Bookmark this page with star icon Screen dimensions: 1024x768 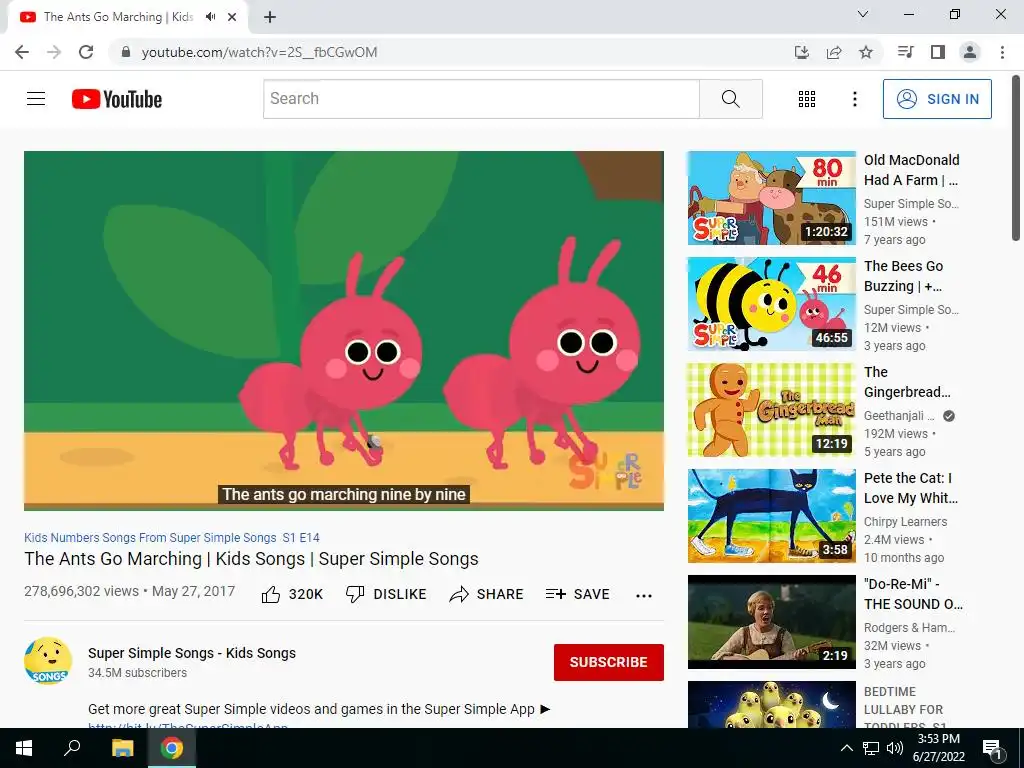point(866,52)
